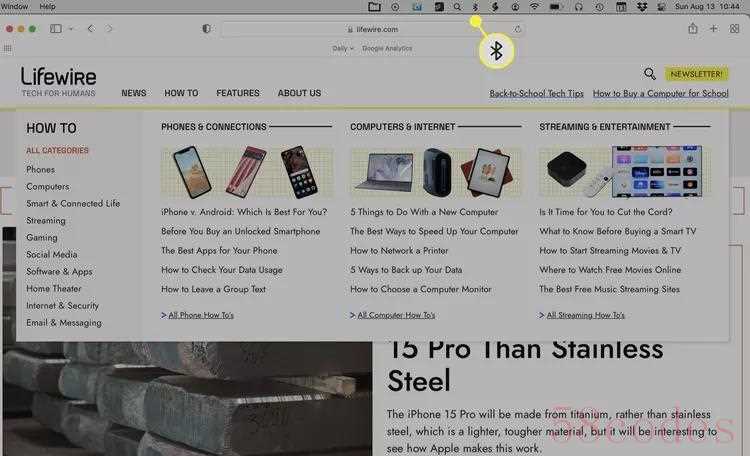Screen dimensions: 750x456
Task: Click the Lifewire search magnifier icon
Action: coord(650,74)
